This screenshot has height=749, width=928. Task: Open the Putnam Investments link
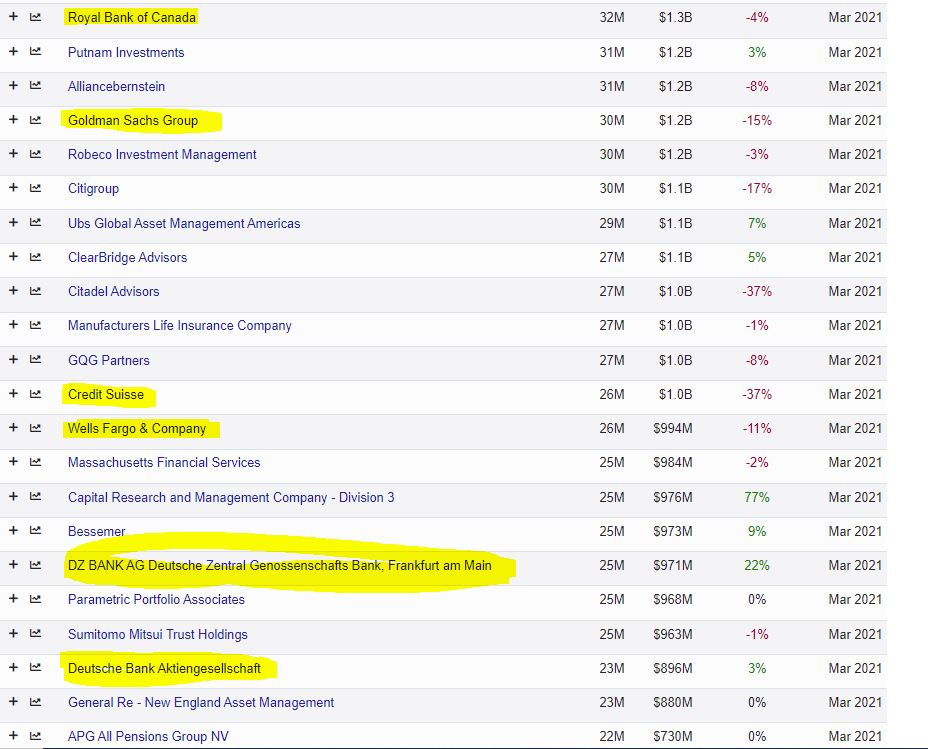pyautogui.click(x=126, y=52)
